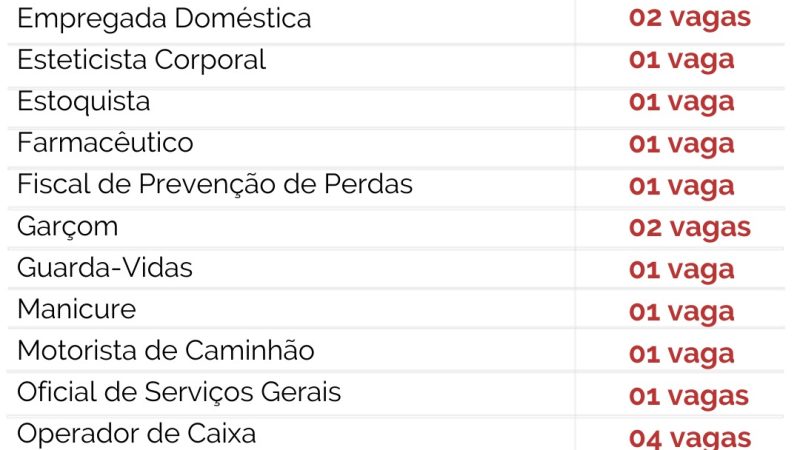Select the vacancy count next to Farmacêutico

[681, 144]
